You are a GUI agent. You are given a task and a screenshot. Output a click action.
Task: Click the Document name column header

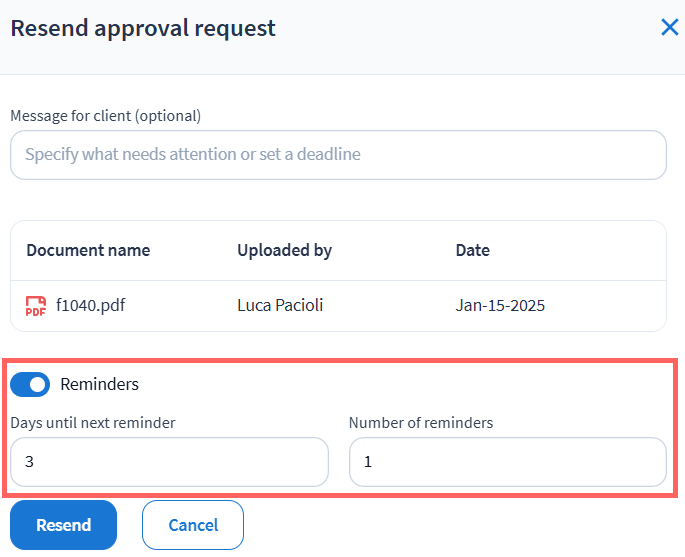(x=88, y=250)
